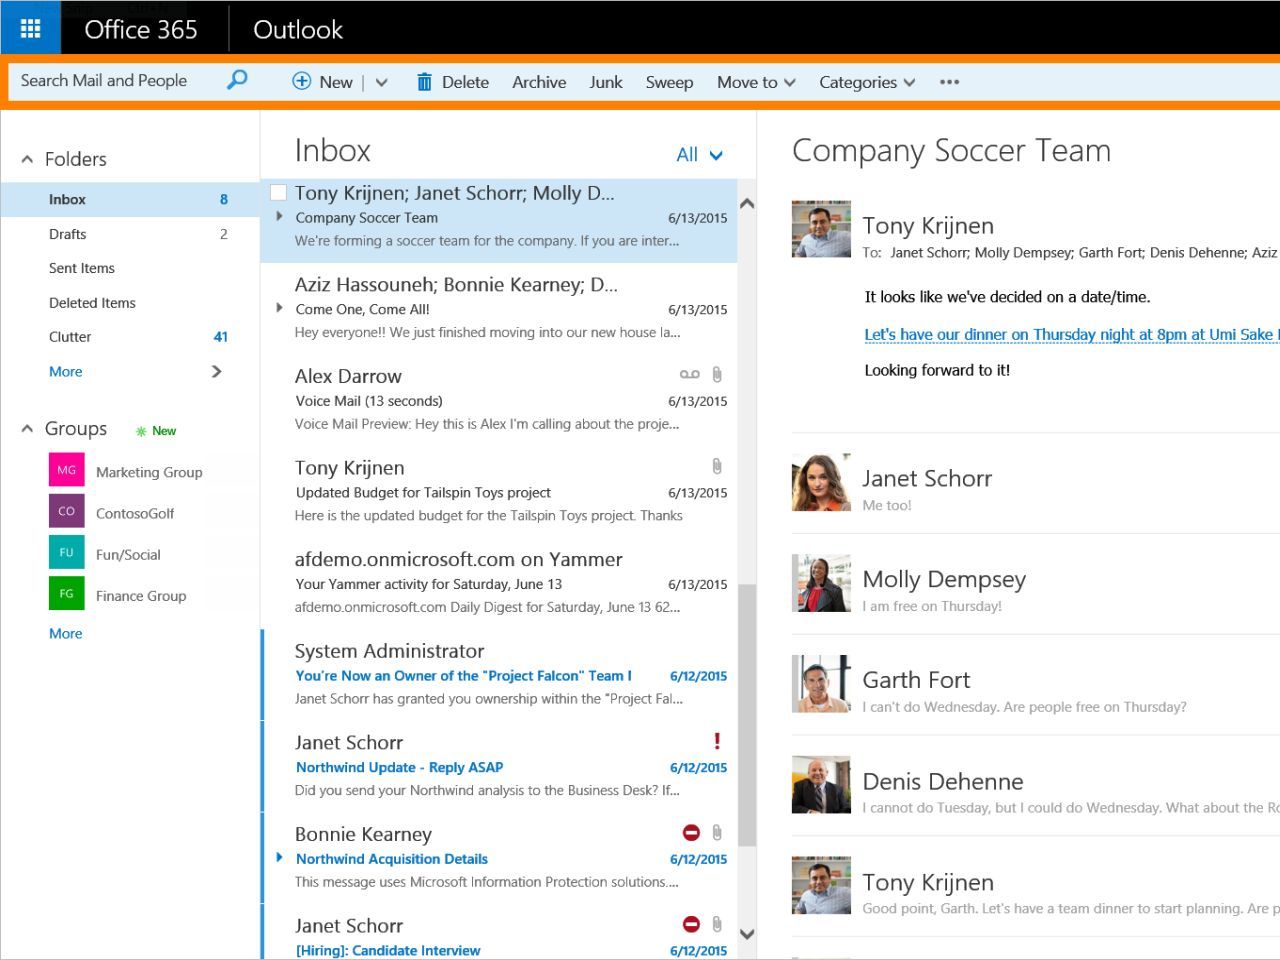The image size is (1280, 960).
Task: Tick the checkbox on Company Soccer Team email
Action: (279, 193)
